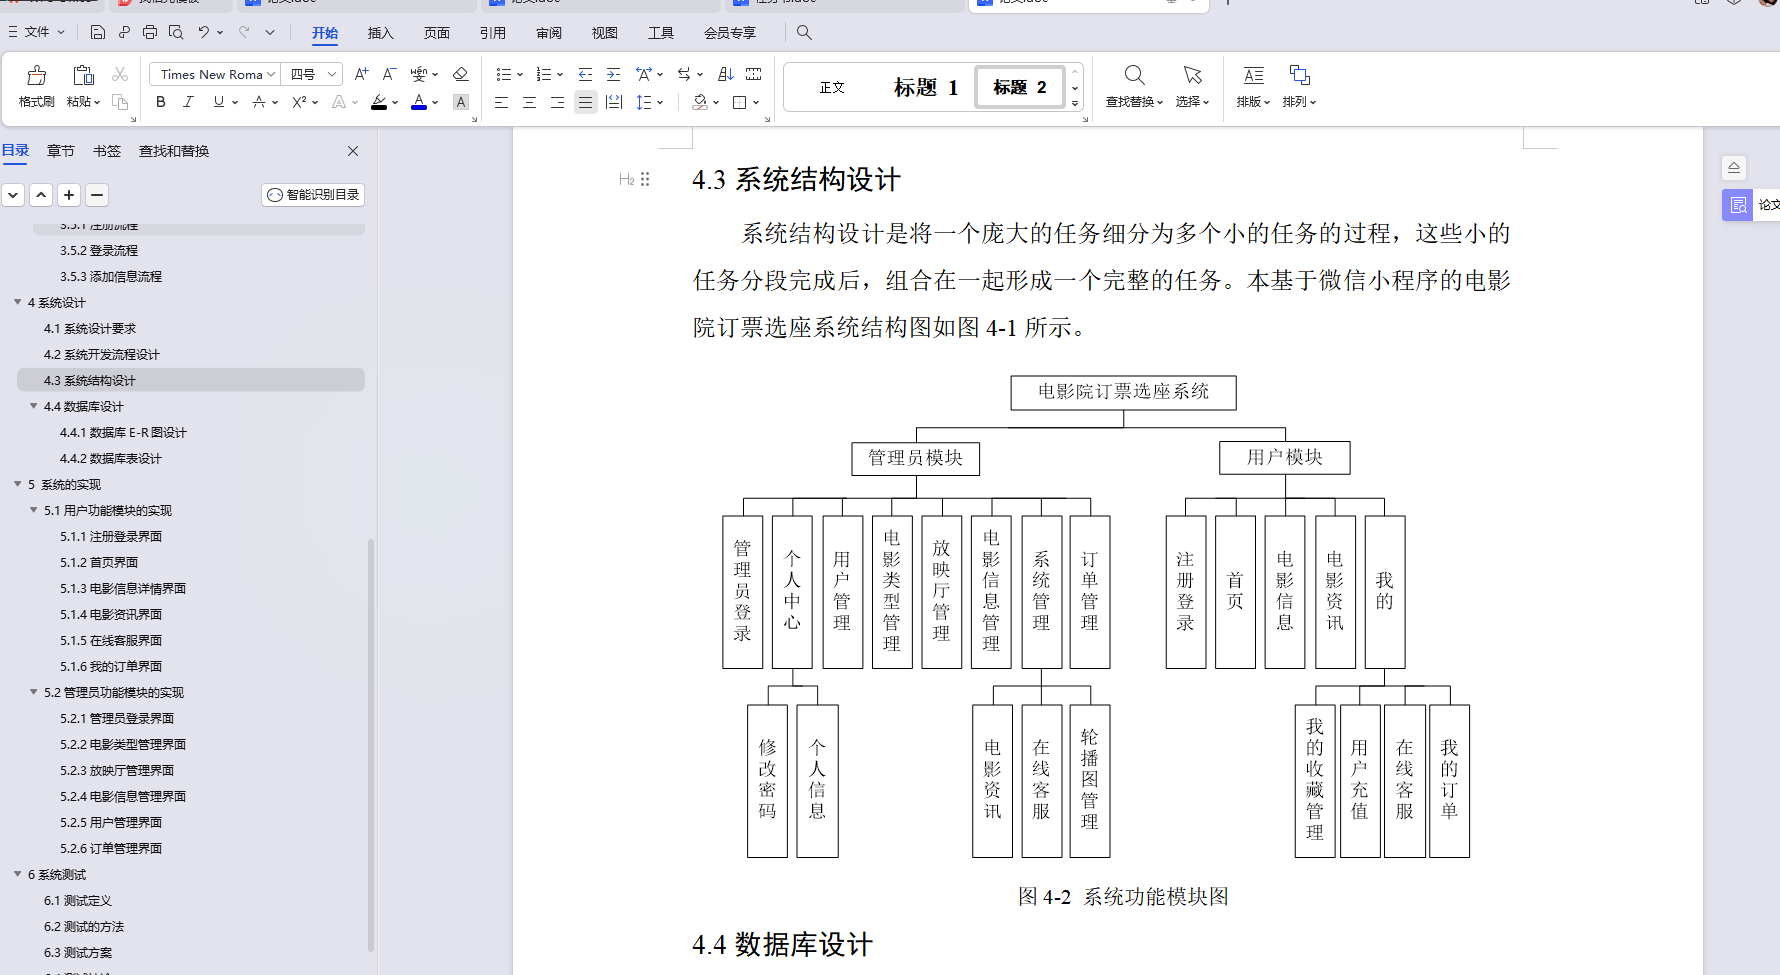
Task: Collapse the '4.4 数据库设计' outline node
Action: pos(34,406)
